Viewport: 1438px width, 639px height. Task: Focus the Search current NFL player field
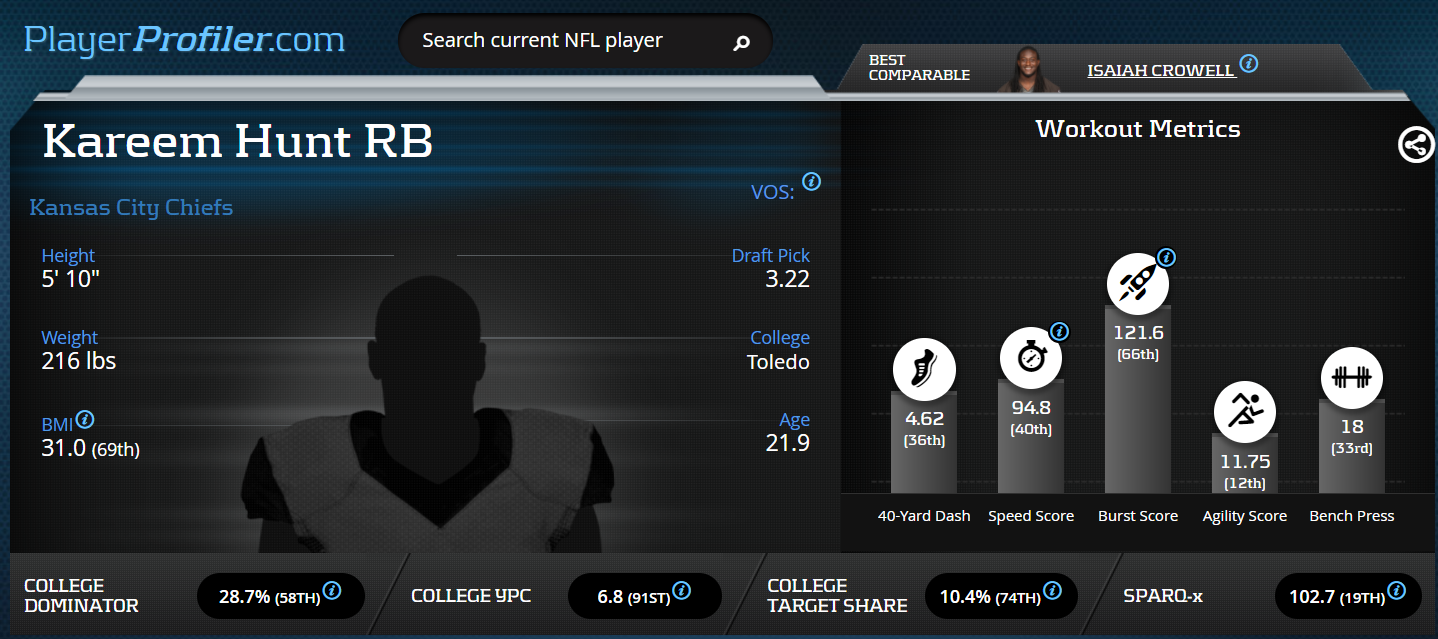pyautogui.click(x=560, y=41)
